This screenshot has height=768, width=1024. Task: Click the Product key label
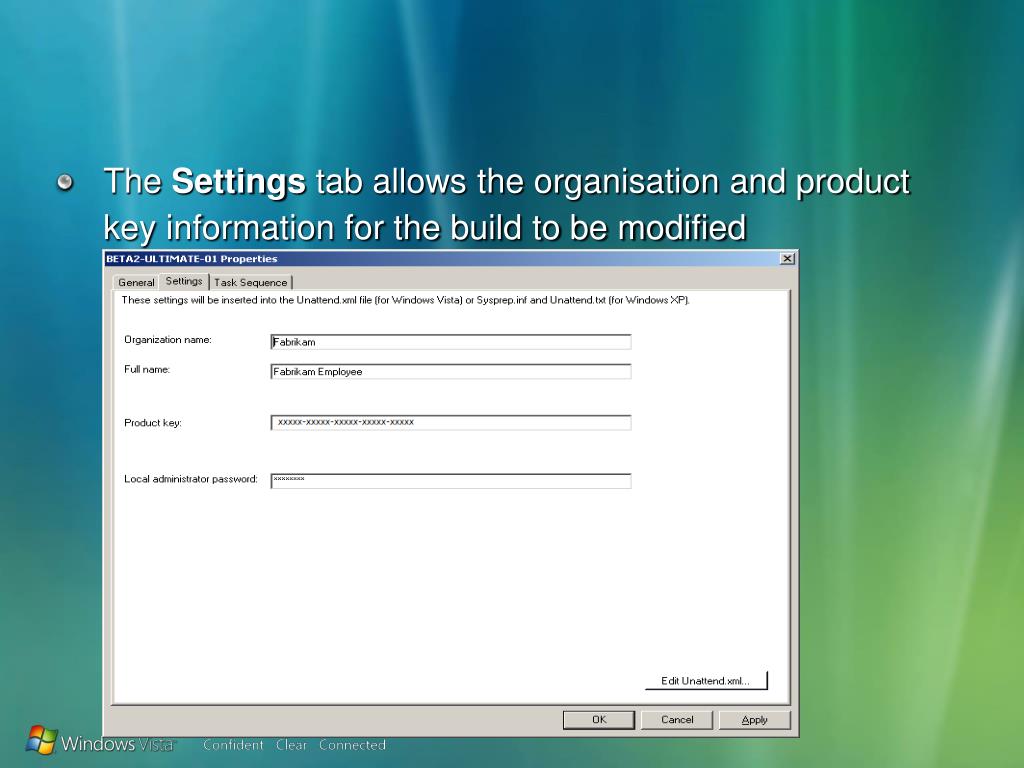click(153, 423)
